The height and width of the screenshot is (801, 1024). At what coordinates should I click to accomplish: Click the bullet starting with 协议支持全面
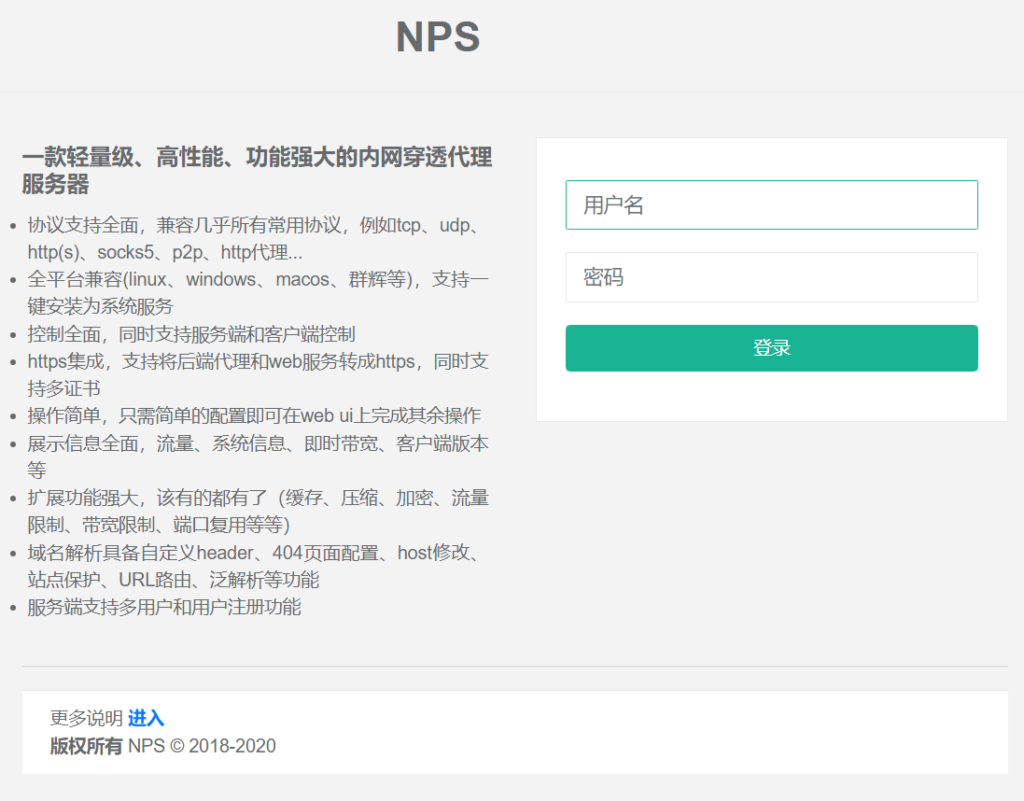pyautogui.click(x=257, y=239)
